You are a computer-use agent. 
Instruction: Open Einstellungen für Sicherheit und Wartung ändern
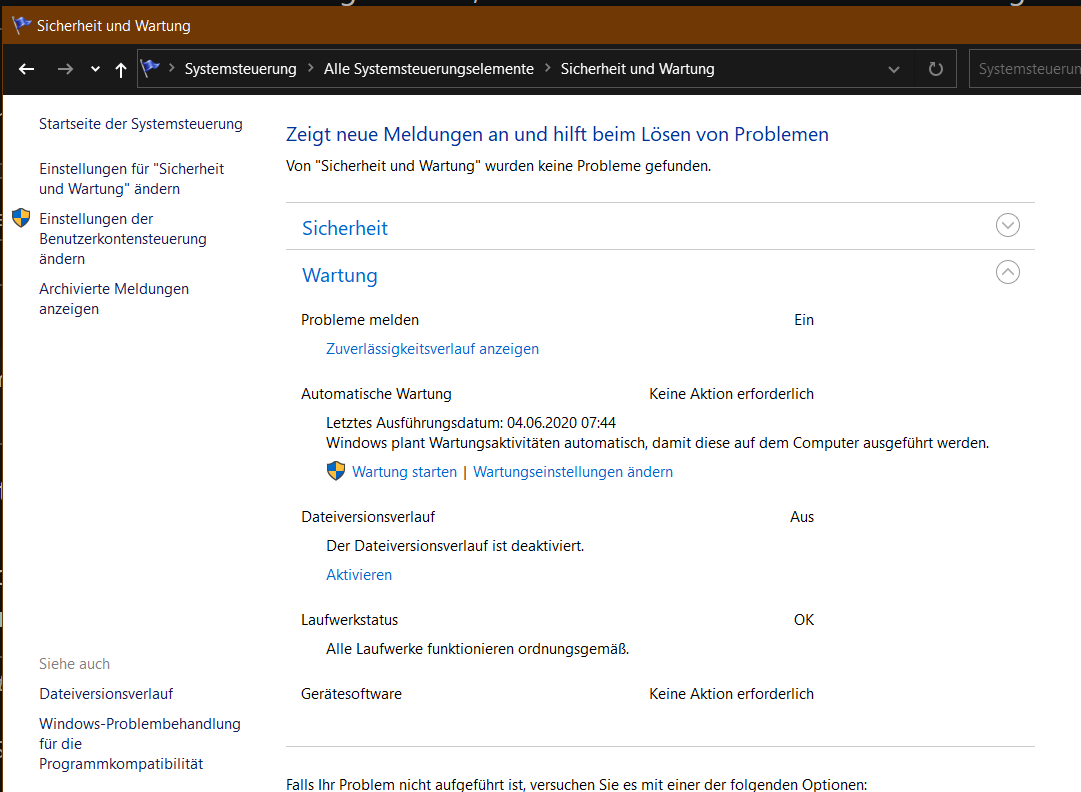(x=132, y=179)
